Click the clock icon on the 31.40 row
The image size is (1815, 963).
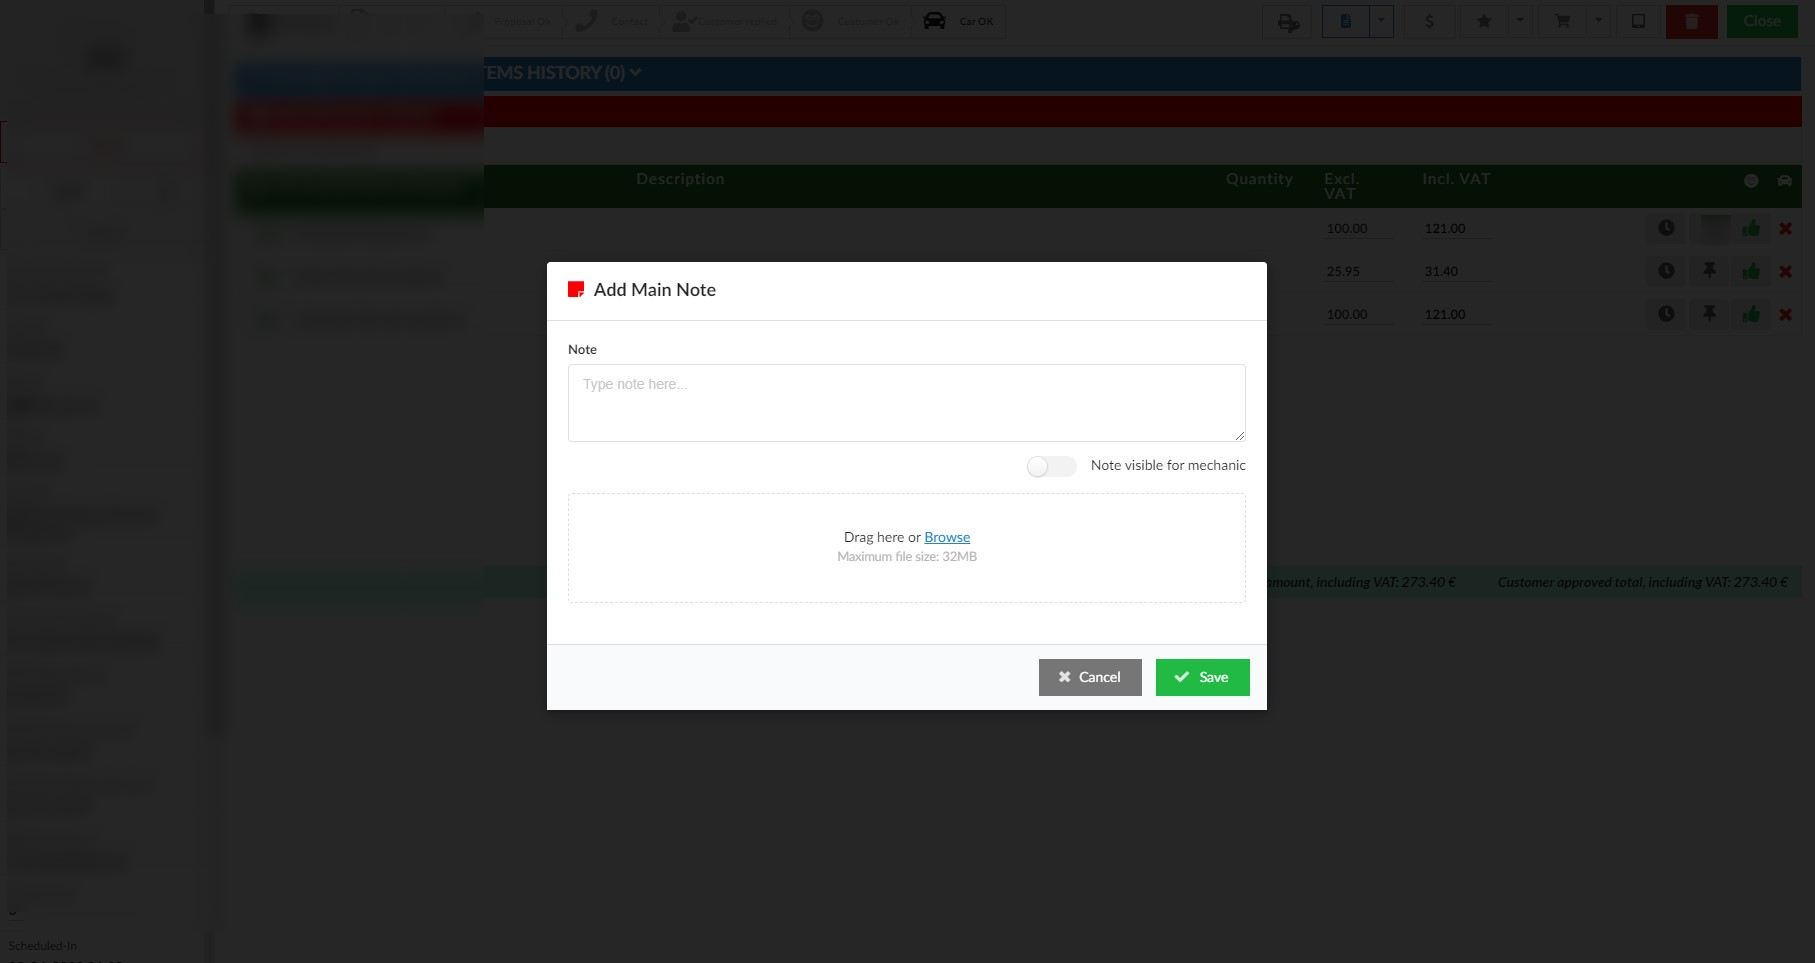click(x=1666, y=271)
